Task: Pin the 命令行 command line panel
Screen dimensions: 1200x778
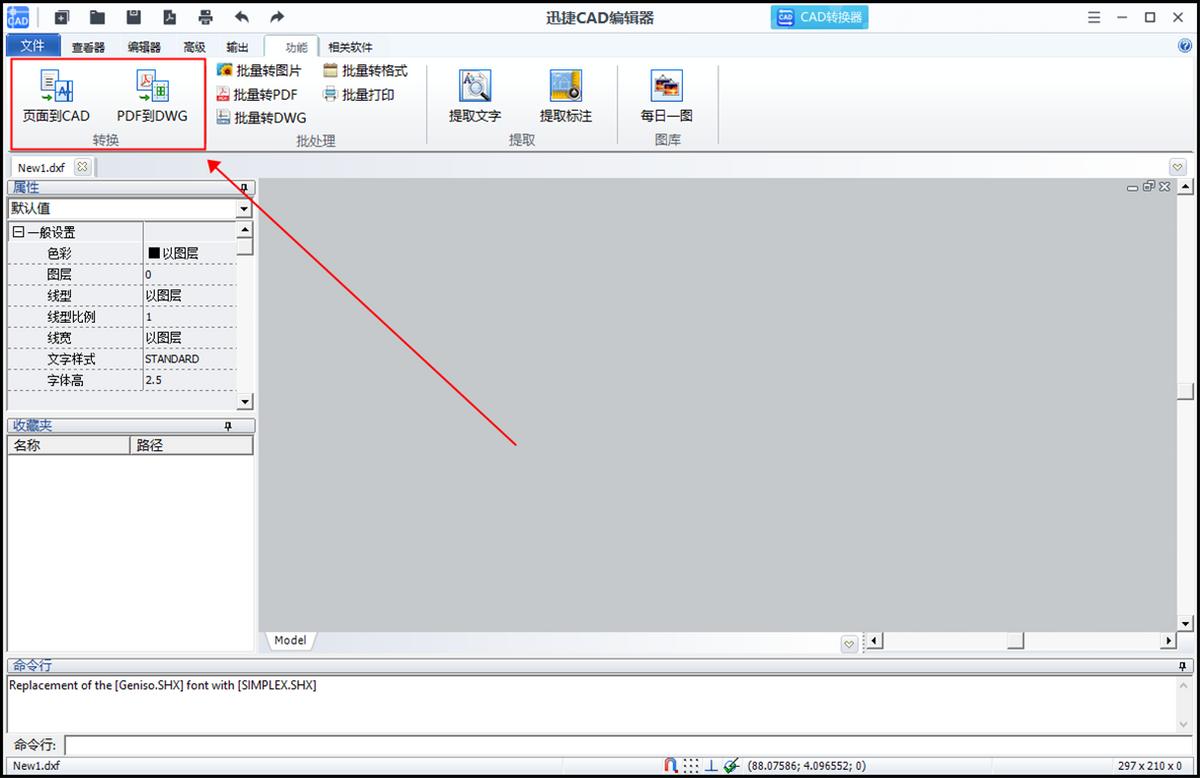Action: click(1182, 666)
